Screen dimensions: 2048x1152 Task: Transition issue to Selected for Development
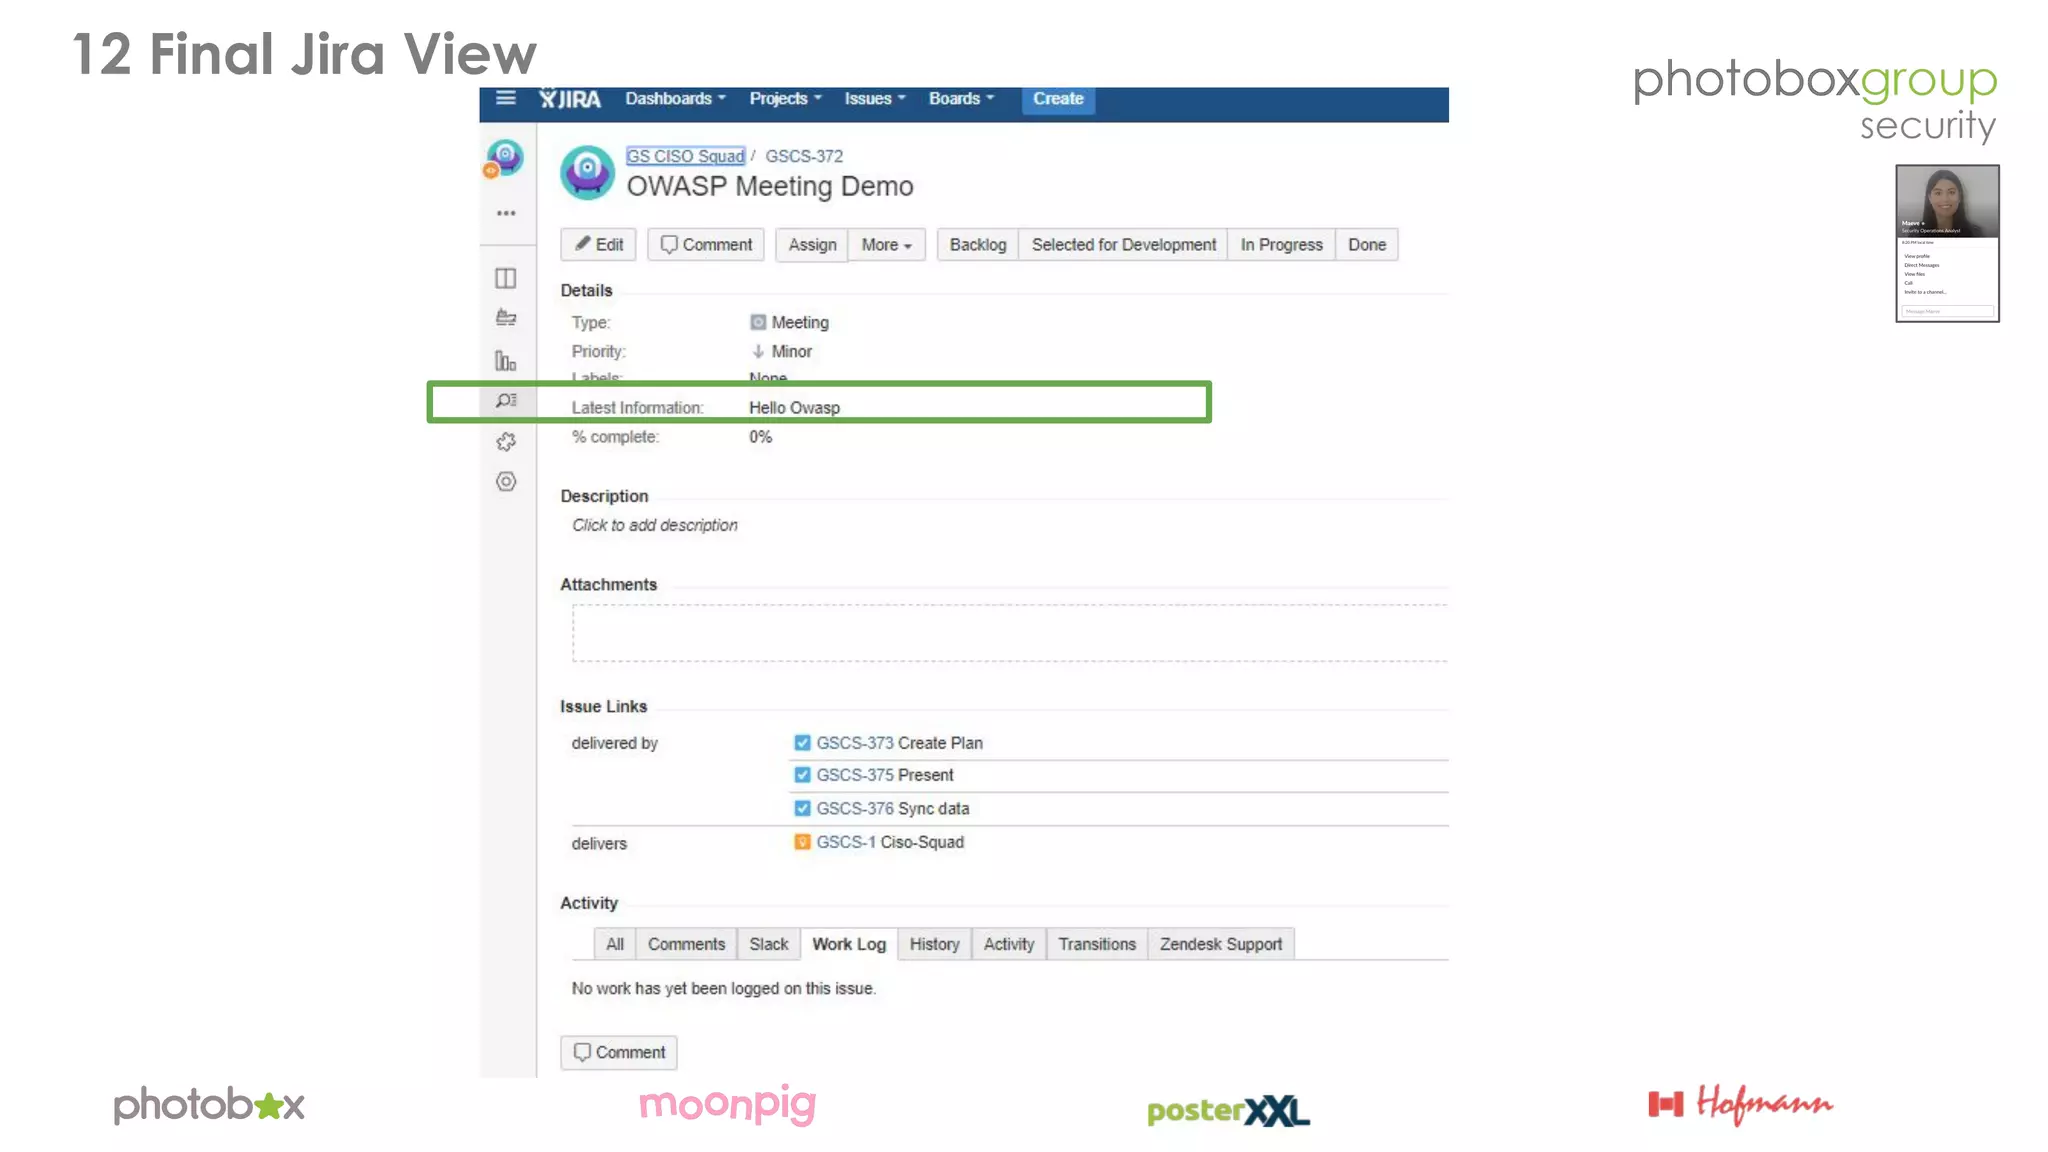pos(1124,245)
